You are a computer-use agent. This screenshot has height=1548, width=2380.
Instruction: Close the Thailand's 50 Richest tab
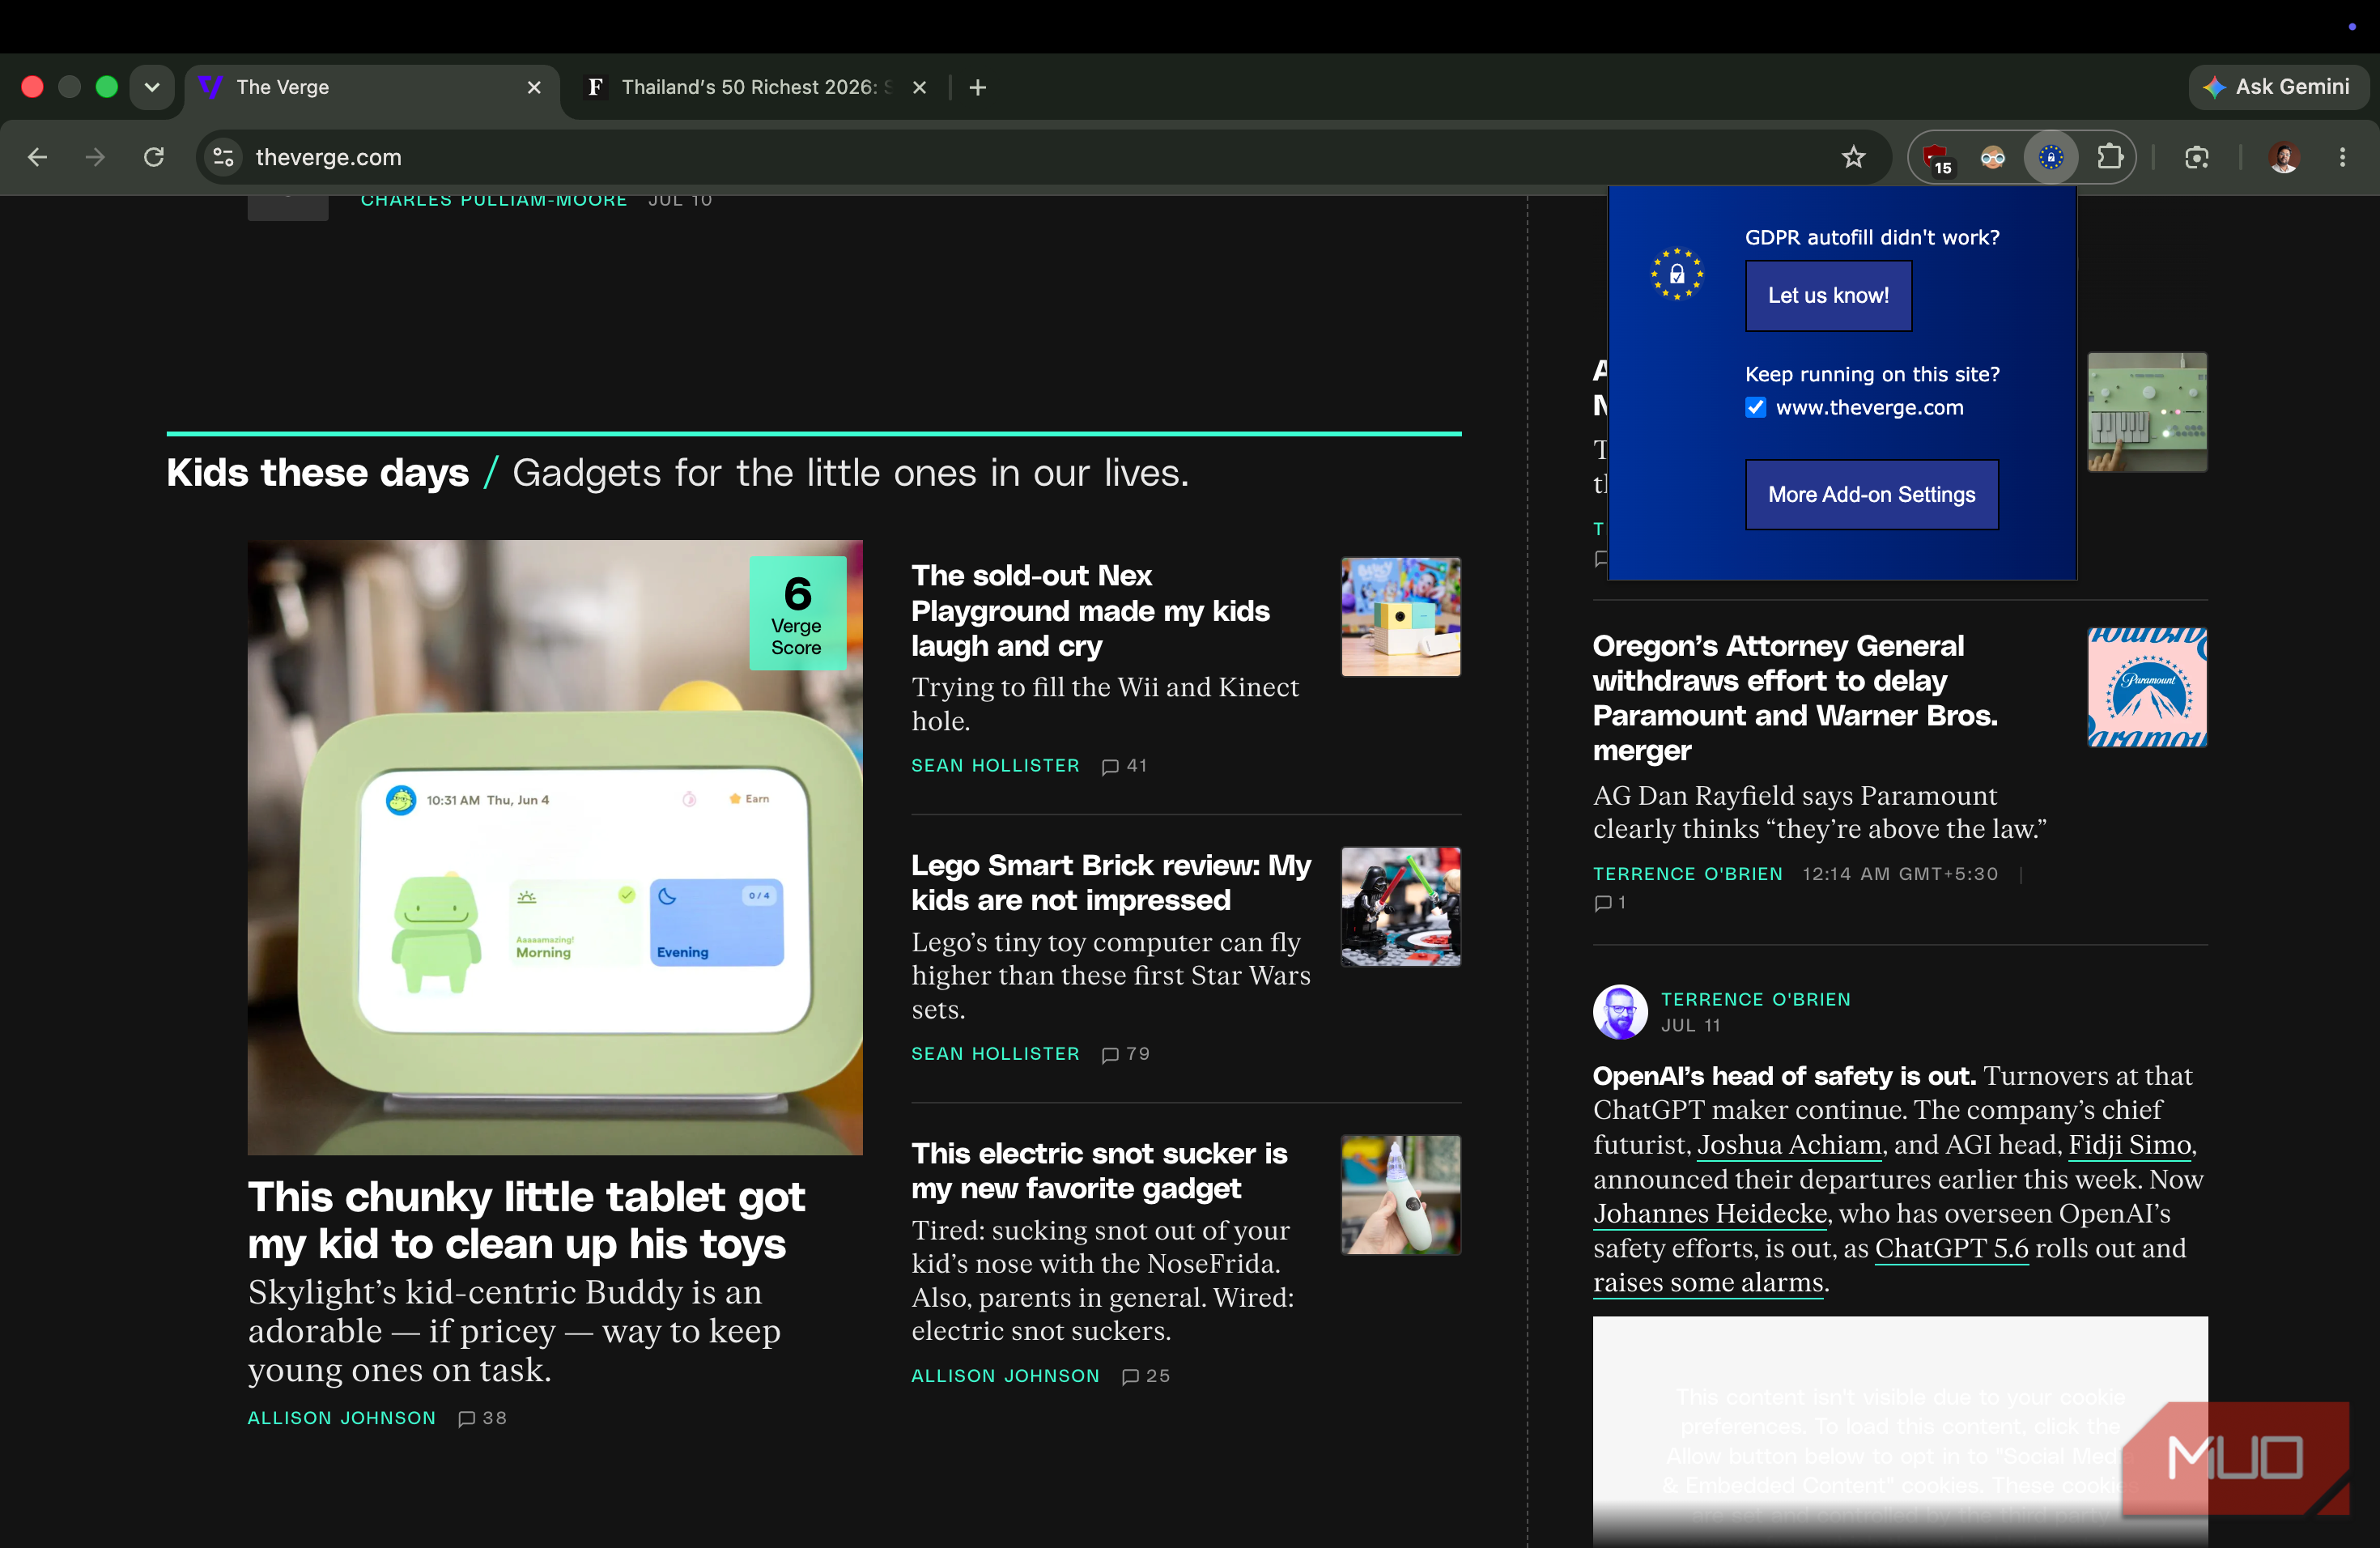(x=919, y=87)
